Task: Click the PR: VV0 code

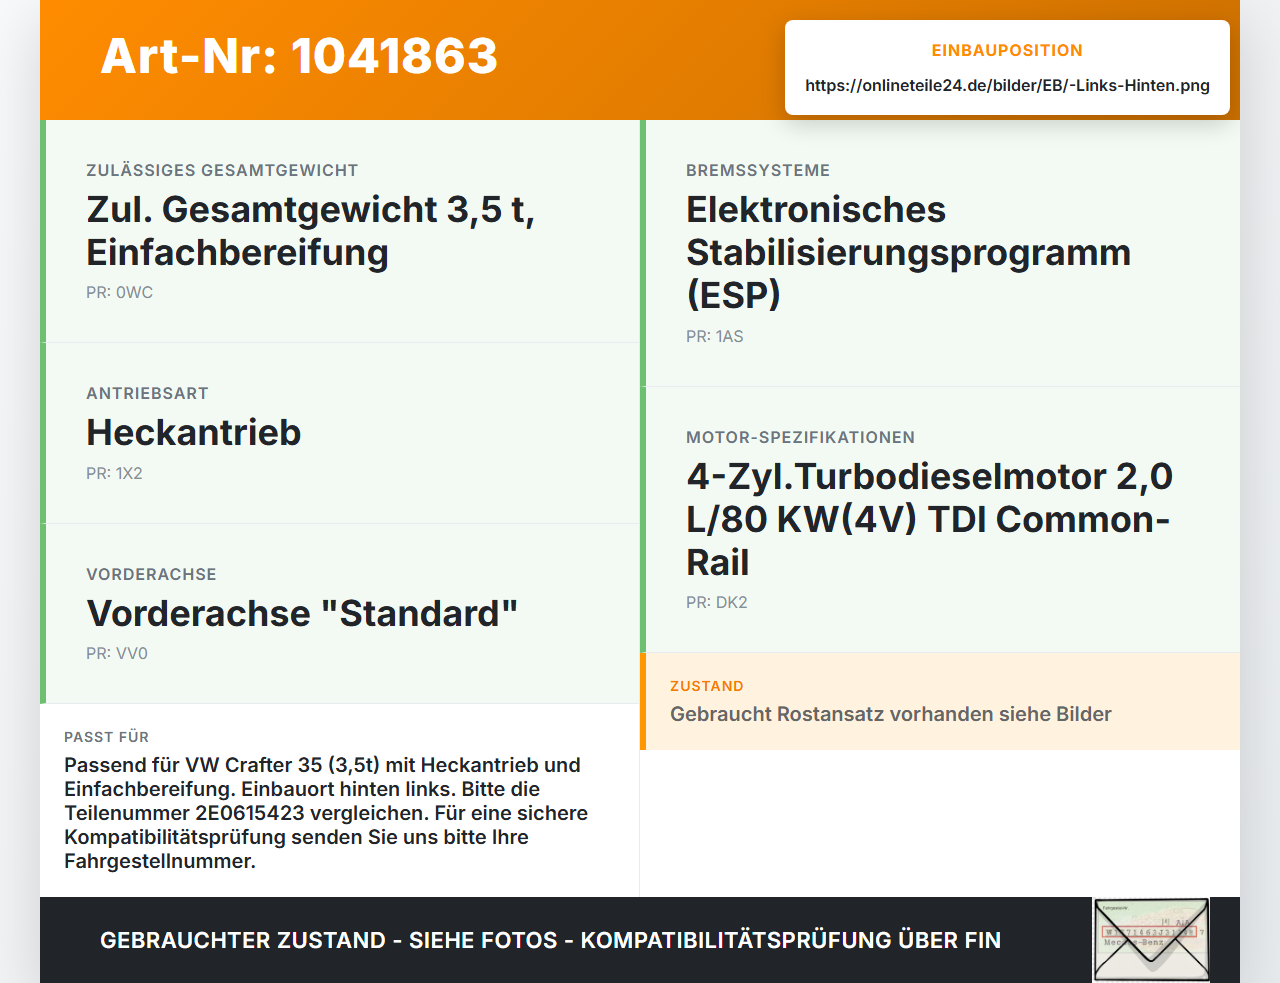Action: [117, 654]
